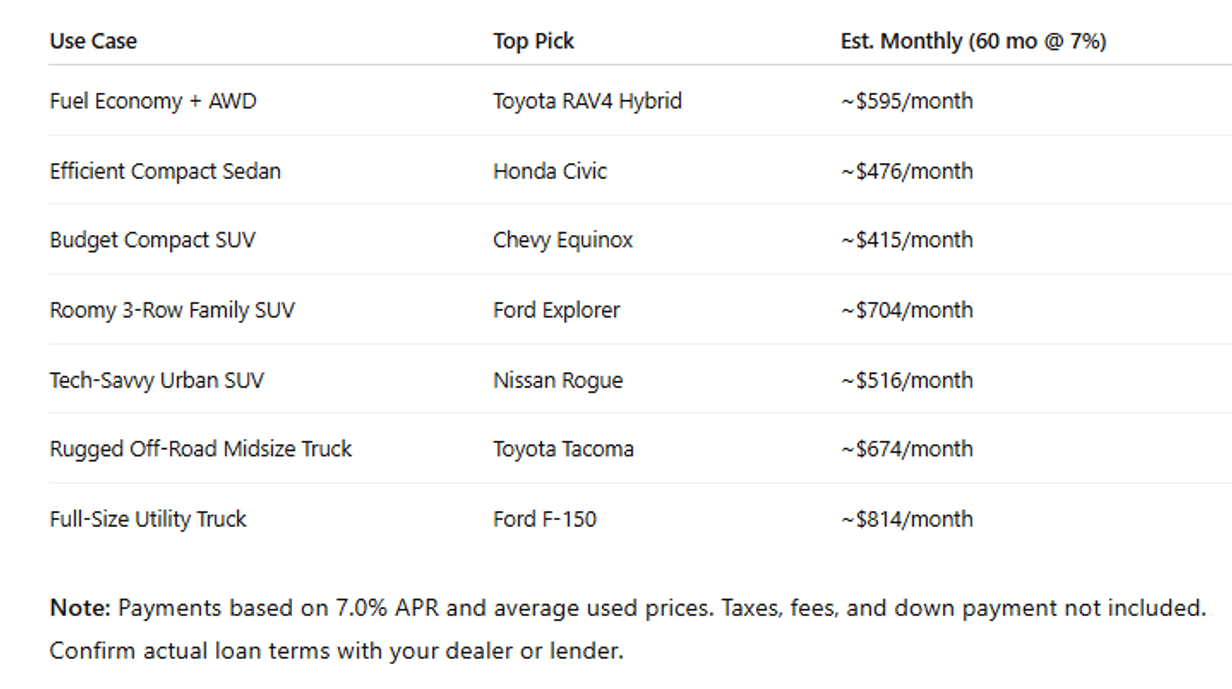The width and height of the screenshot is (1232, 689).
Task: Click the Use Case column header
Action: pyautogui.click(x=93, y=41)
